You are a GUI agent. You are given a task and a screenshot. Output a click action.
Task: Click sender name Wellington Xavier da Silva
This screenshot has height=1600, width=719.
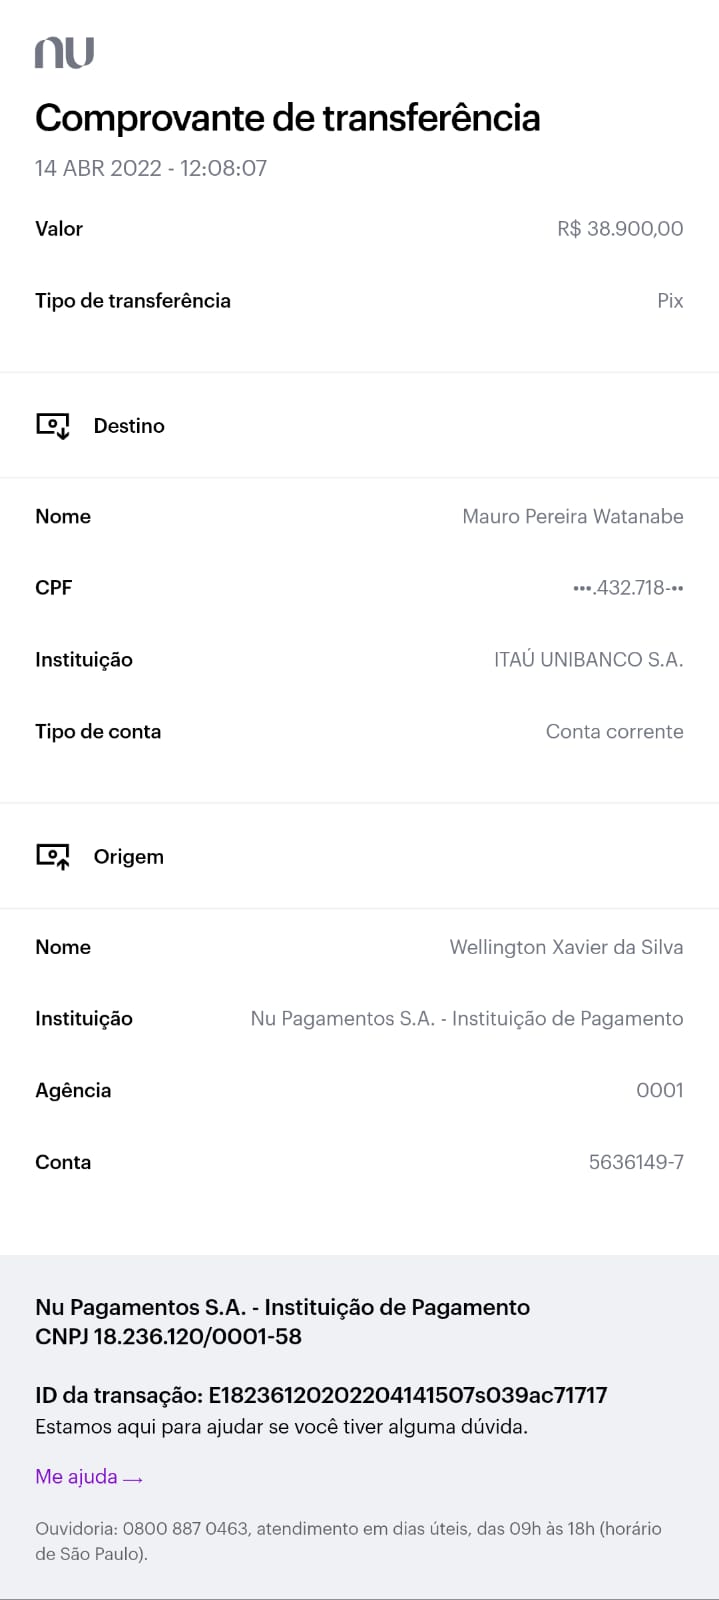point(566,947)
